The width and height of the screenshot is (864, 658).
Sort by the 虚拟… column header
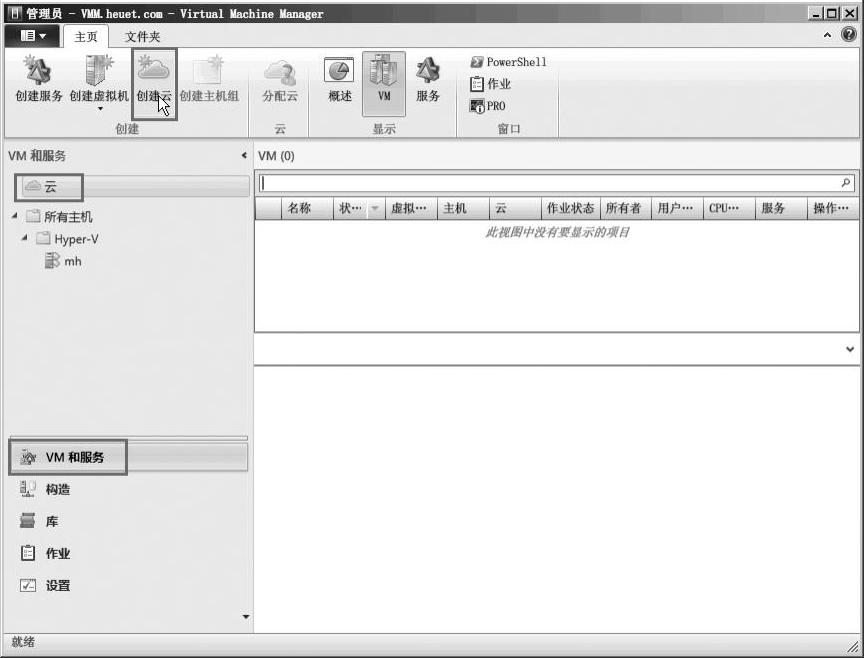pyautogui.click(x=411, y=208)
